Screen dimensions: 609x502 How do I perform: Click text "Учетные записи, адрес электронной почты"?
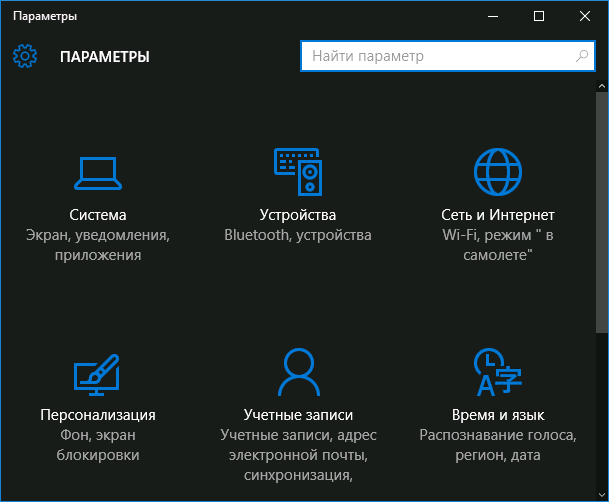point(298,445)
